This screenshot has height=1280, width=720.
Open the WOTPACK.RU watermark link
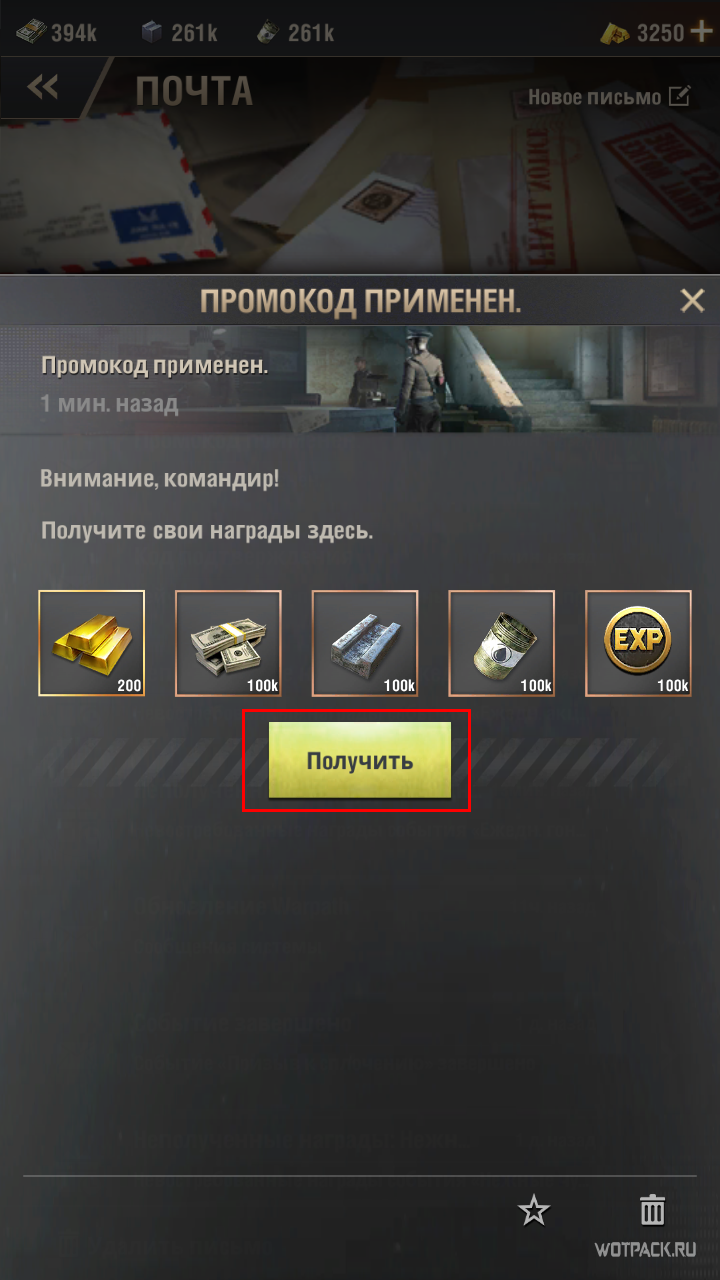point(645,1250)
